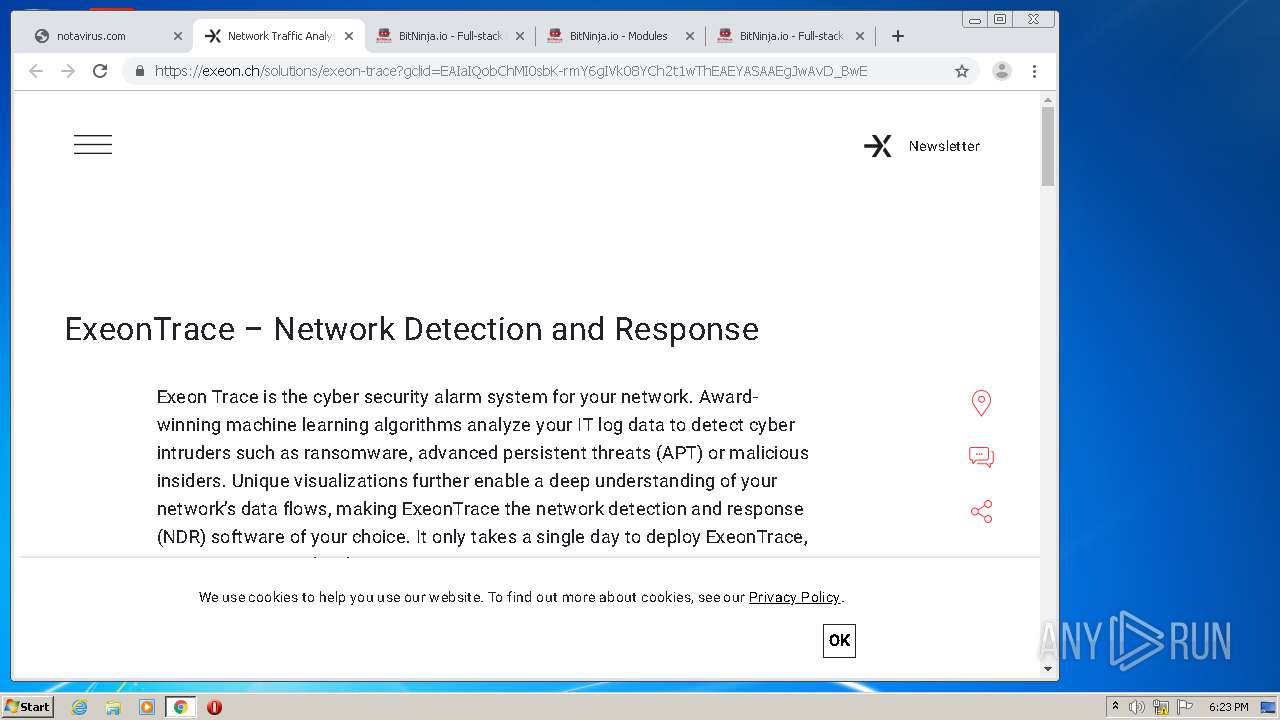This screenshot has width=1280, height=720.
Task: Click the page scrollbar up arrow
Action: click(1048, 100)
